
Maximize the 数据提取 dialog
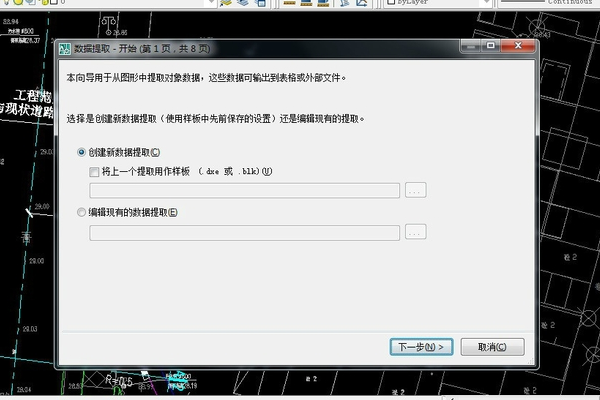pos(491,46)
